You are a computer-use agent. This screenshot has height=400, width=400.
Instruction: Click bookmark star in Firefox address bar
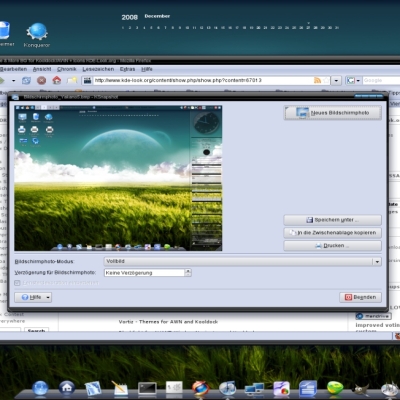[x=326, y=80]
